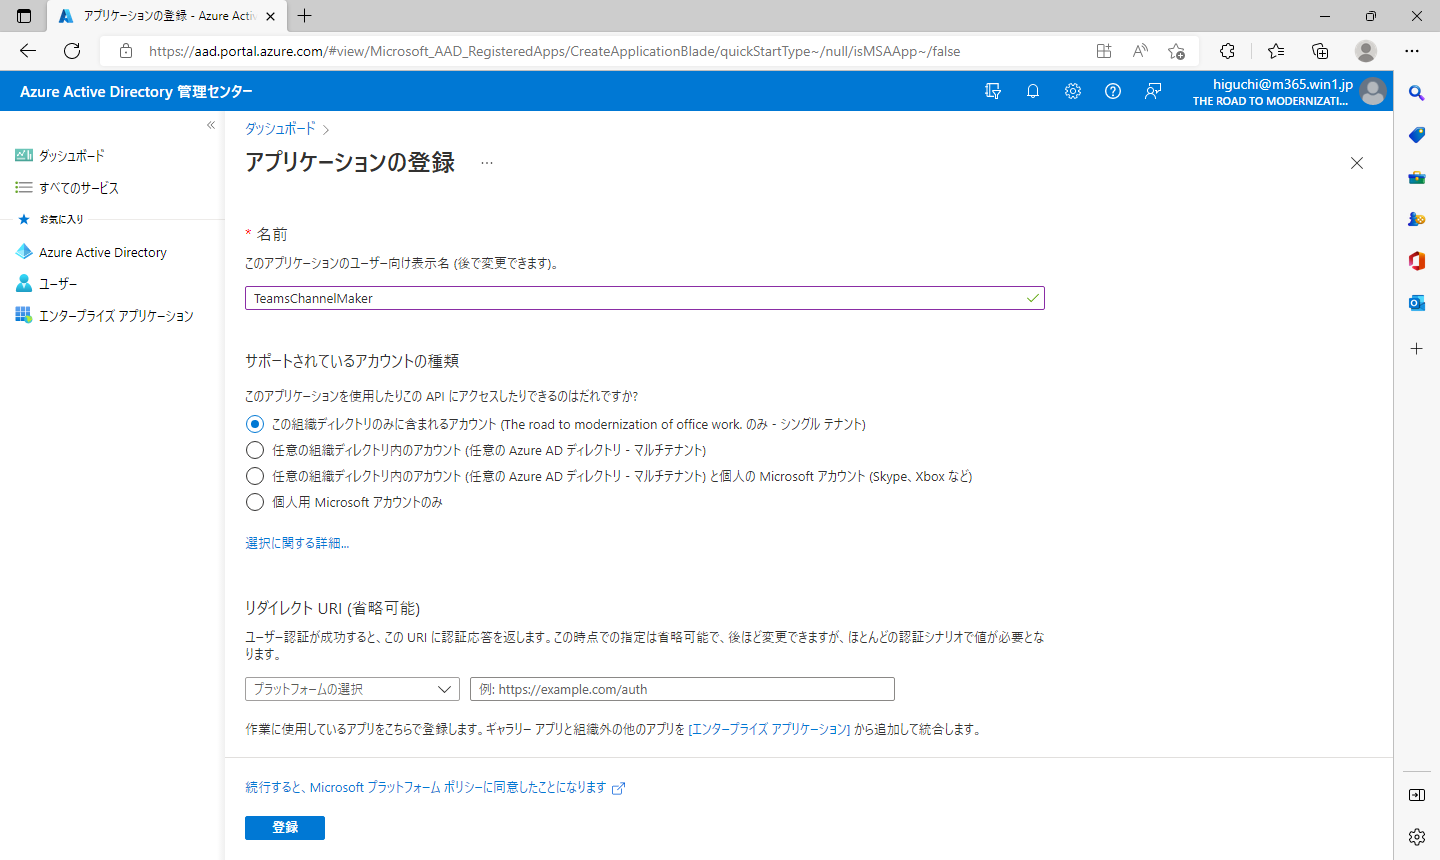1440x860 pixels.
Task: Open the feedback icon in Azure header
Action: tap(1153, 91)
